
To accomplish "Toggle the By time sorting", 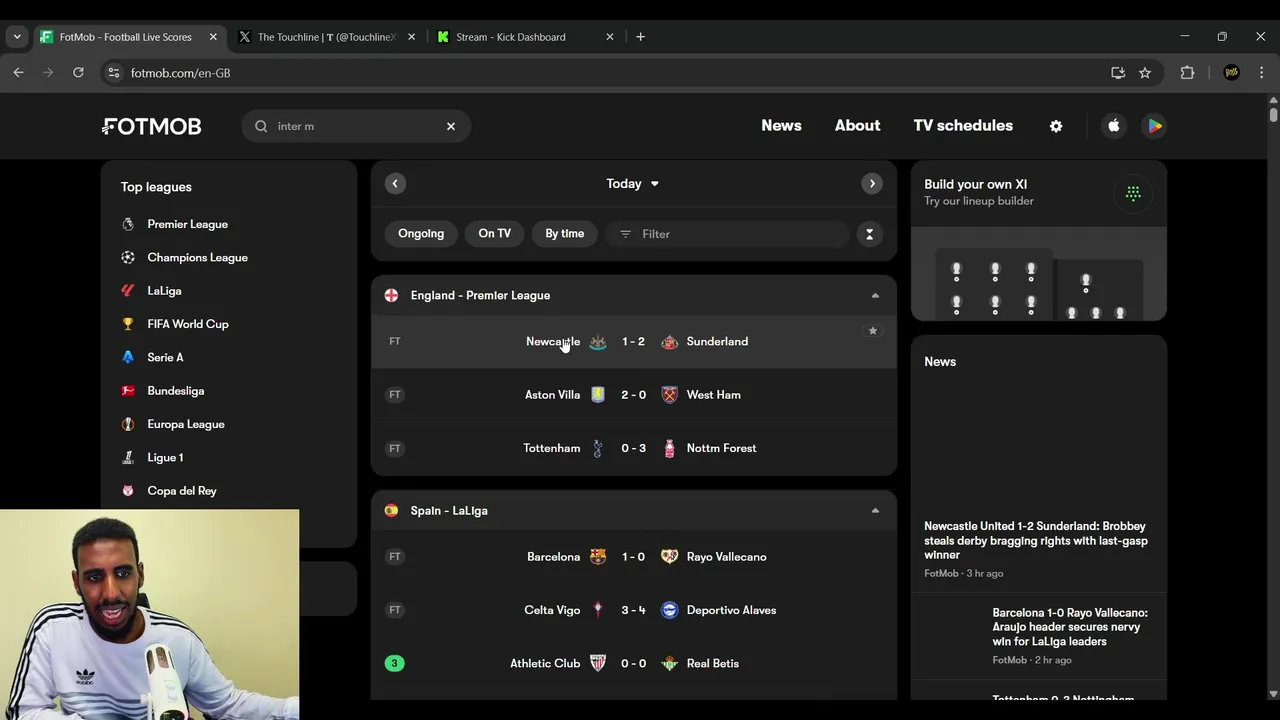I will [x=565, y=234].
